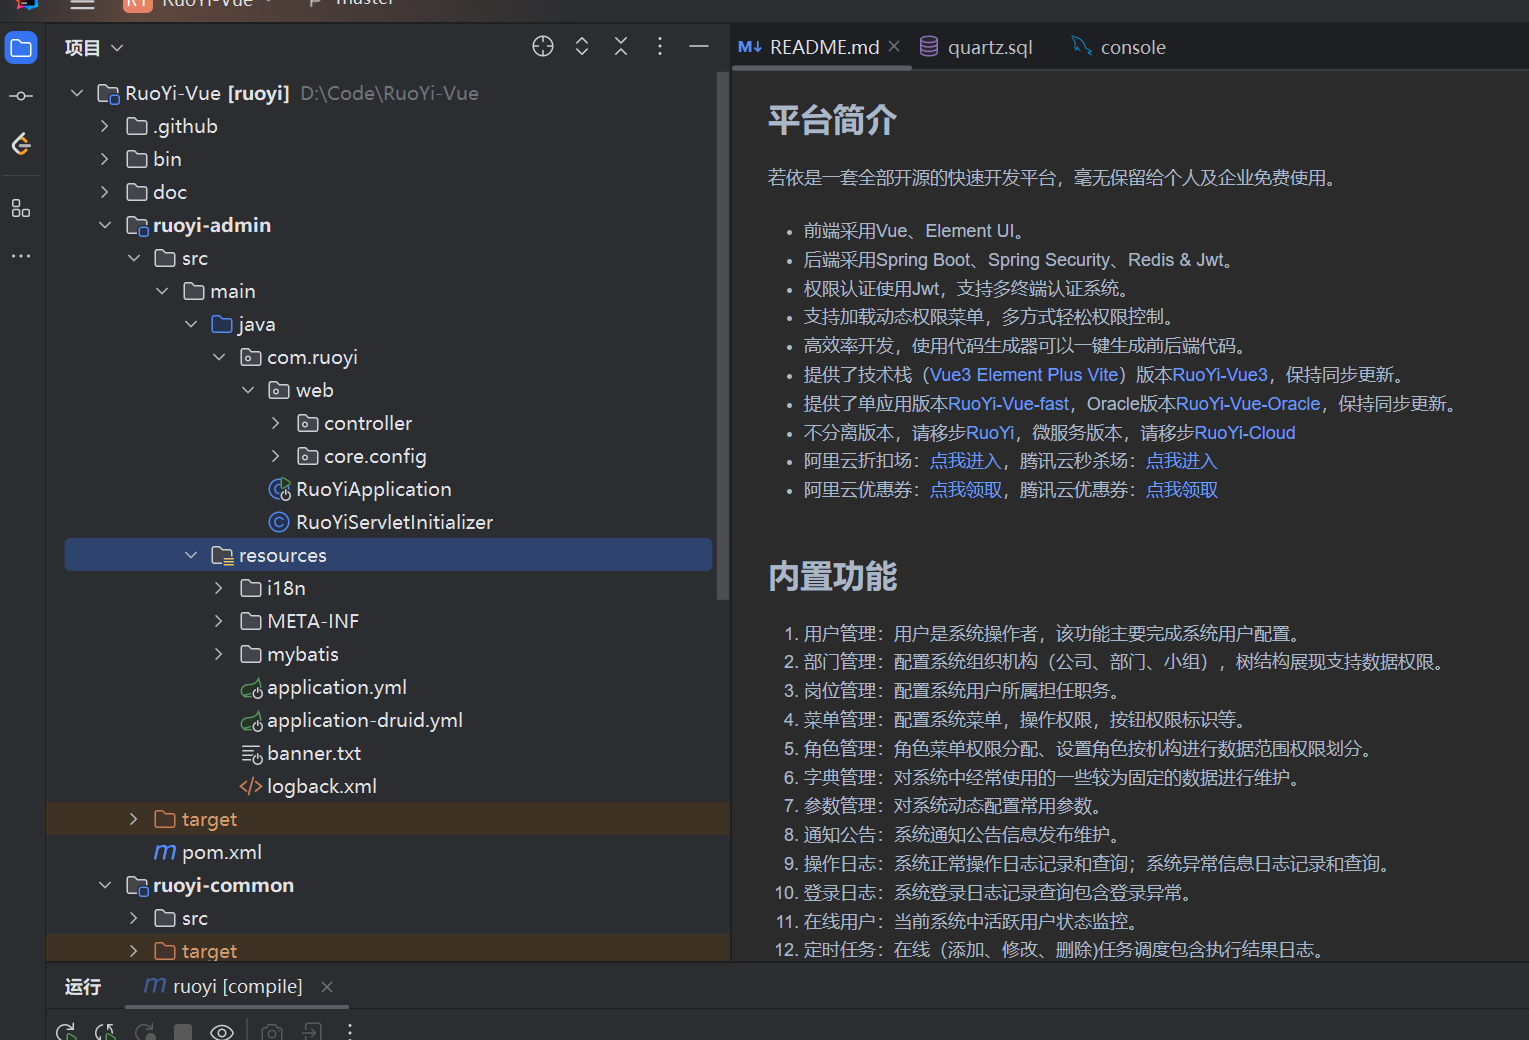This screenshot has height=1040, width=1529.
Task: Click the exit/import arrow icon in run toolbar
Action: [312, 1031]
